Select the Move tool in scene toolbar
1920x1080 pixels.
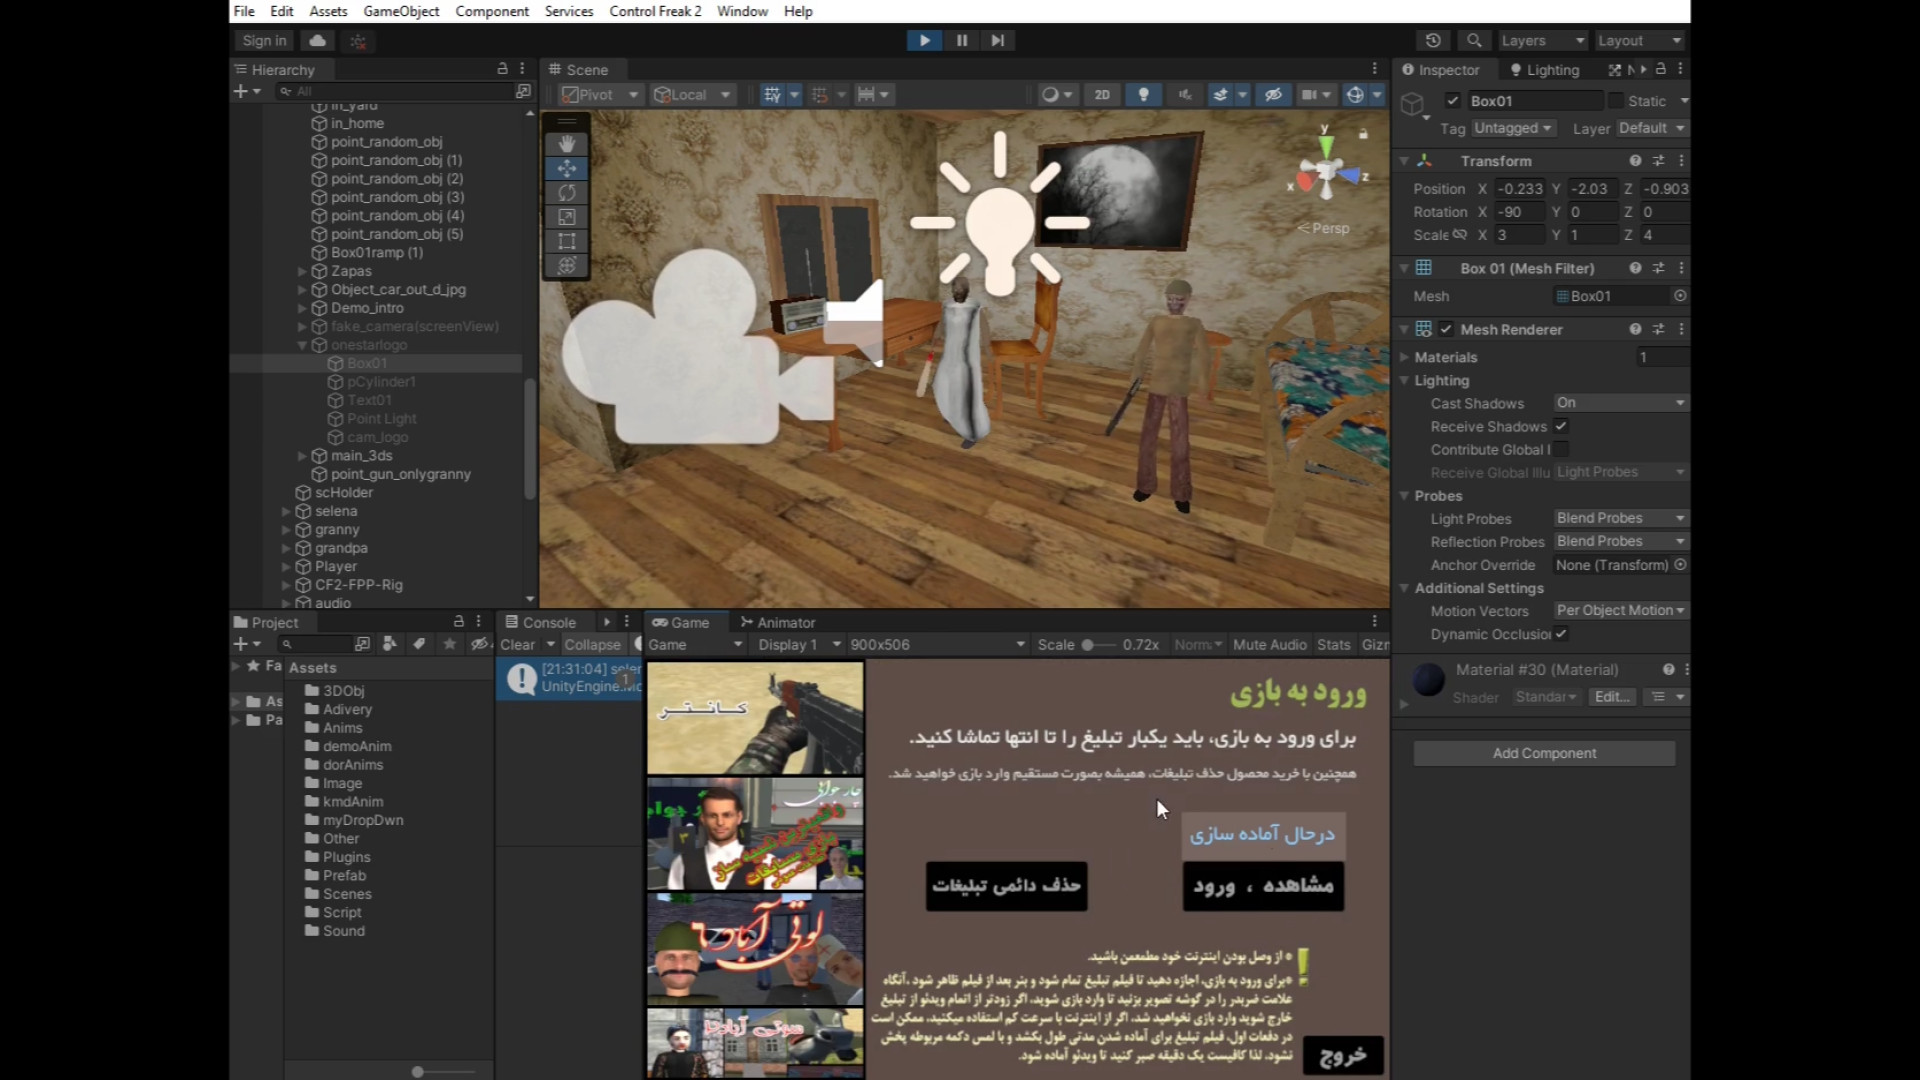point(566,168)
